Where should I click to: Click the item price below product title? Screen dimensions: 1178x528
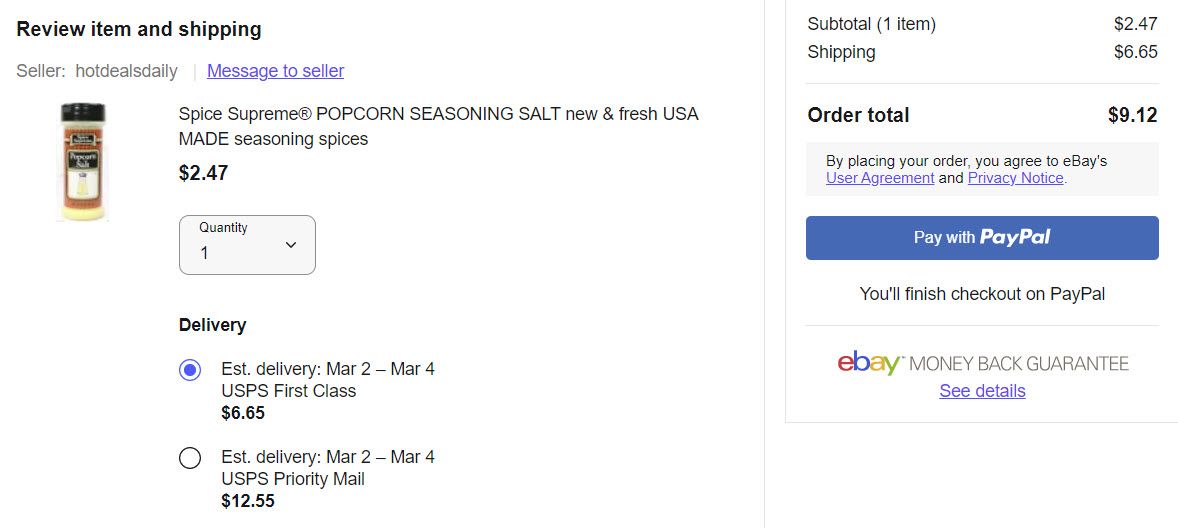coord(203,173)
